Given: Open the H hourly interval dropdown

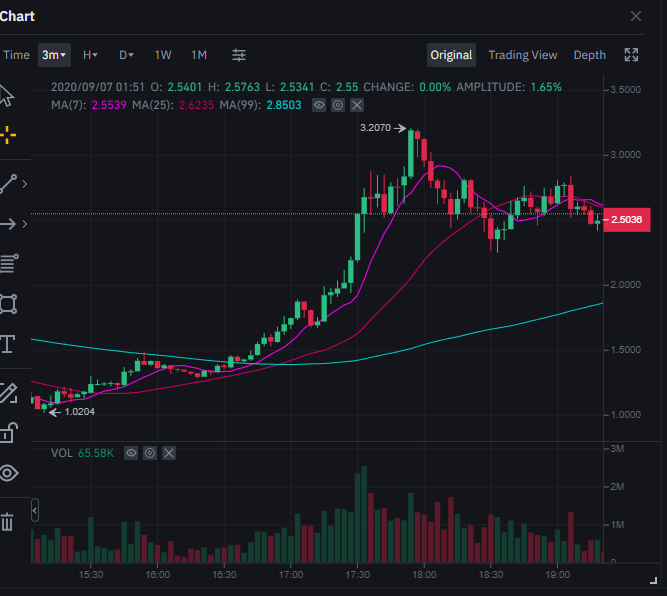Looking at the screenshot, I should click(90, 55).
